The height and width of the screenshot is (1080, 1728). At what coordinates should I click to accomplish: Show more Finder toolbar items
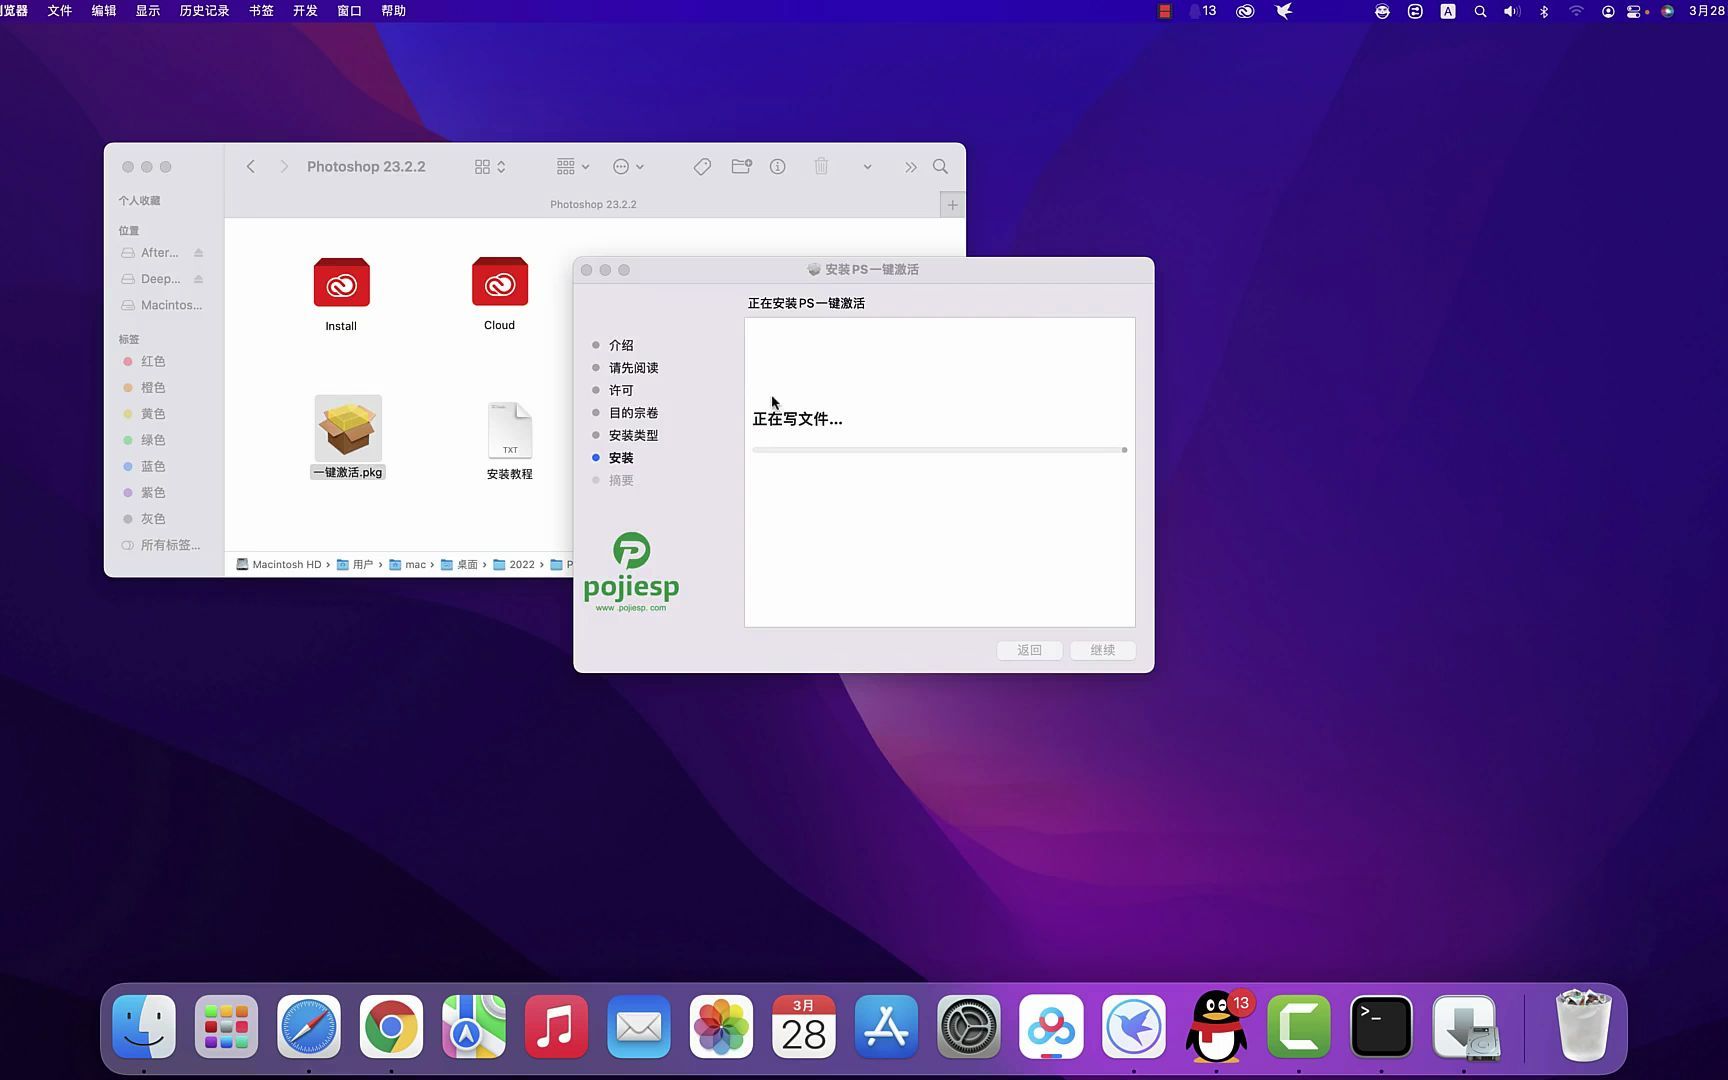click(910, 167)
